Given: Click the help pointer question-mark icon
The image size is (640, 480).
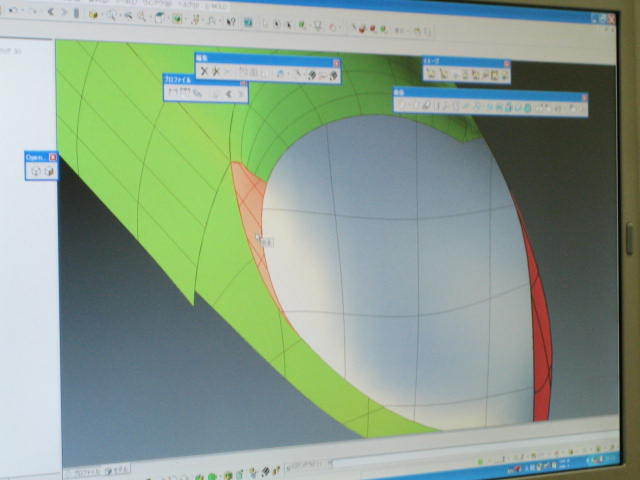Looking at the screenshot, I should click(x=231, y=21).
